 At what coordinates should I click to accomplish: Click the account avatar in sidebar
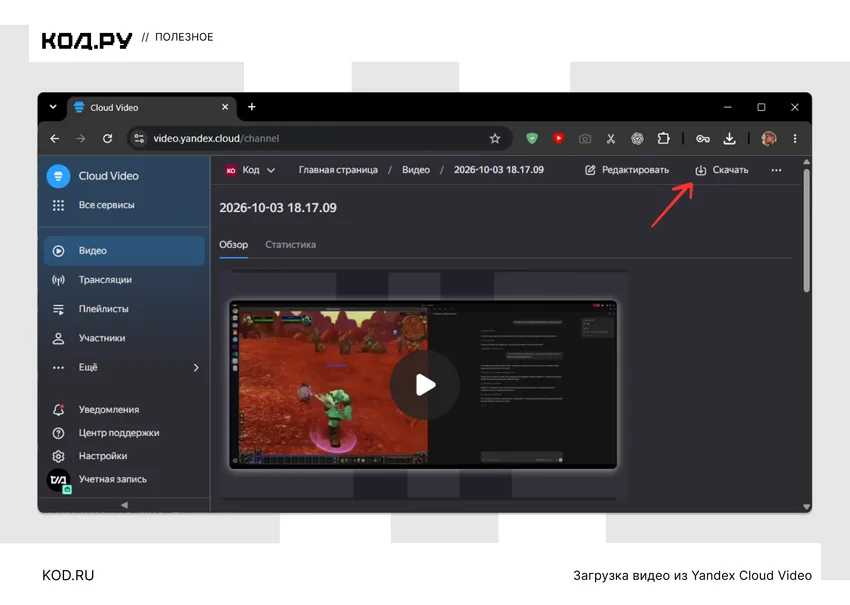59,480
